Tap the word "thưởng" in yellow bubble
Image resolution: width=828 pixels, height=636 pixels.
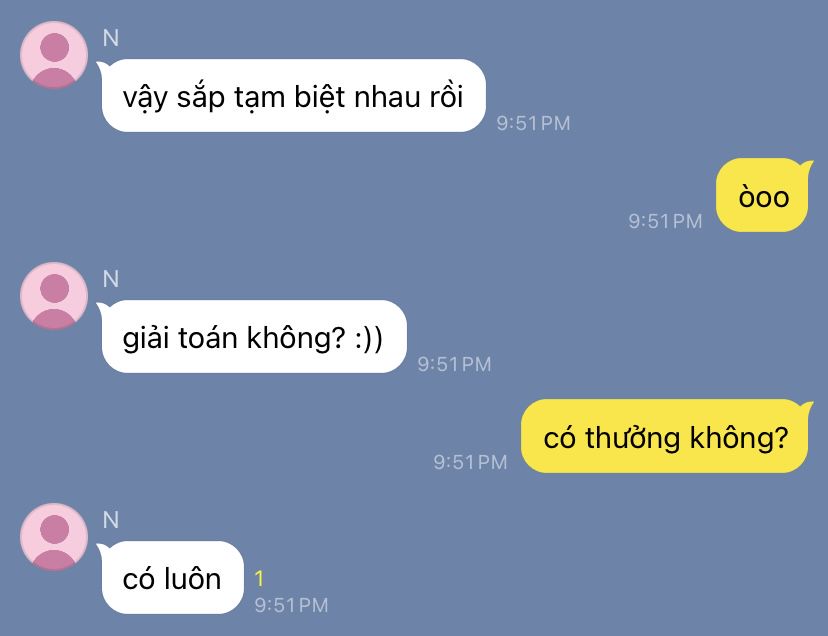pos(633,439)
